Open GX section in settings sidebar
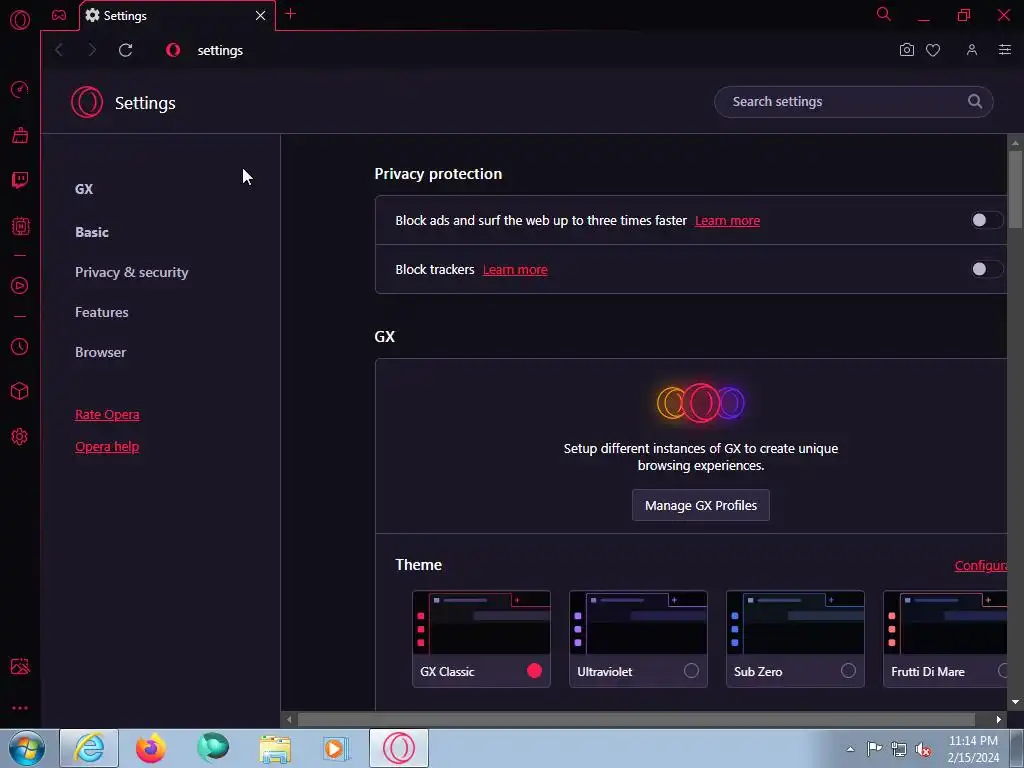 coord(84,189)
